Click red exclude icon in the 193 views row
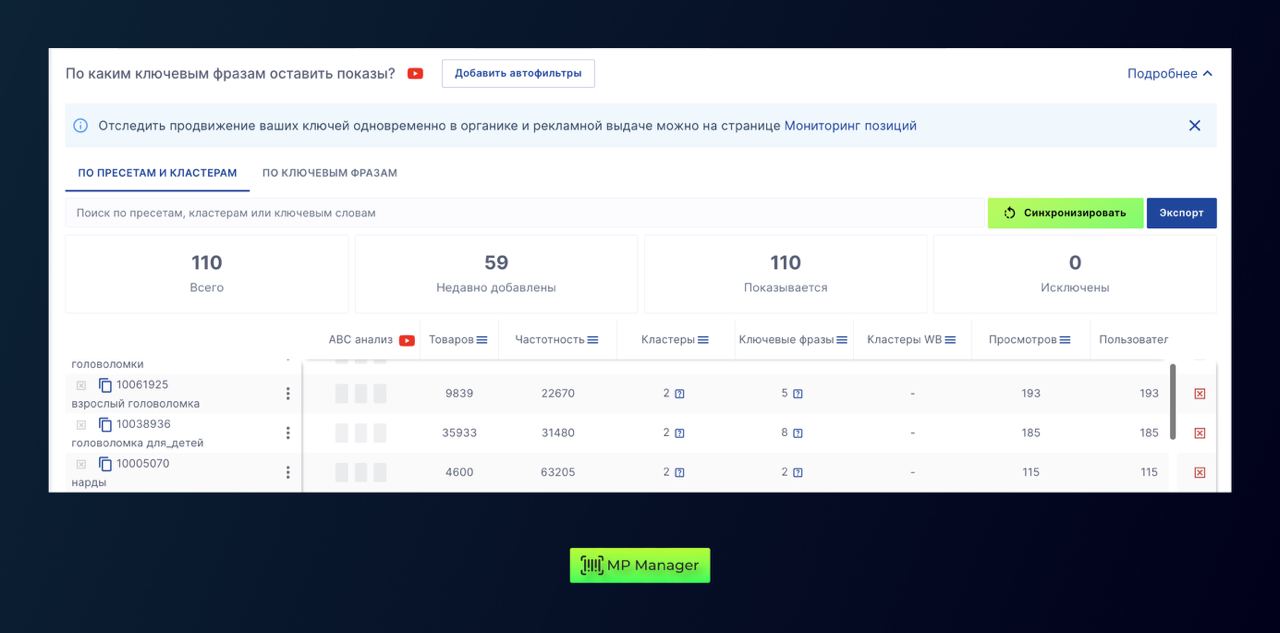Screen dimensions: 1280x633 click(1199, 394)
